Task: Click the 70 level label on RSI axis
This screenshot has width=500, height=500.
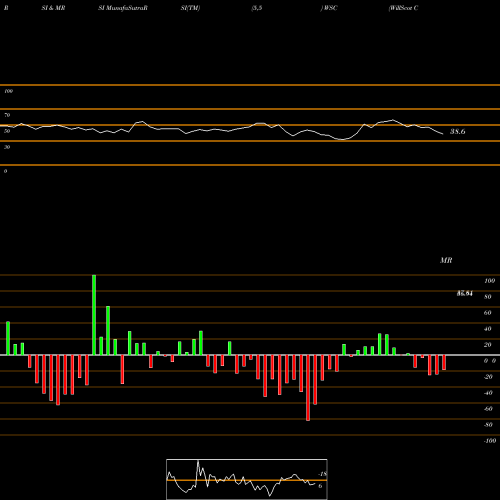Action: pyautogui.click(x=7, y=115)
